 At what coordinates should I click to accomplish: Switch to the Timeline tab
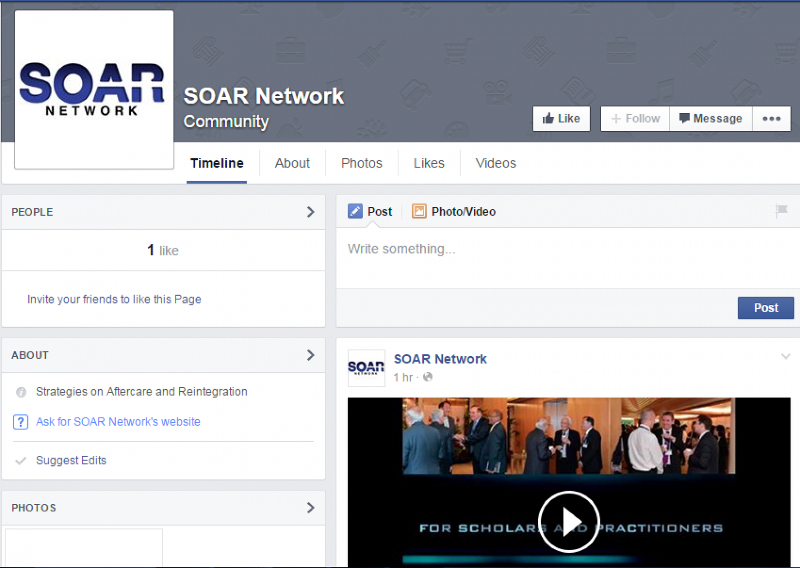tap(217, 163)
